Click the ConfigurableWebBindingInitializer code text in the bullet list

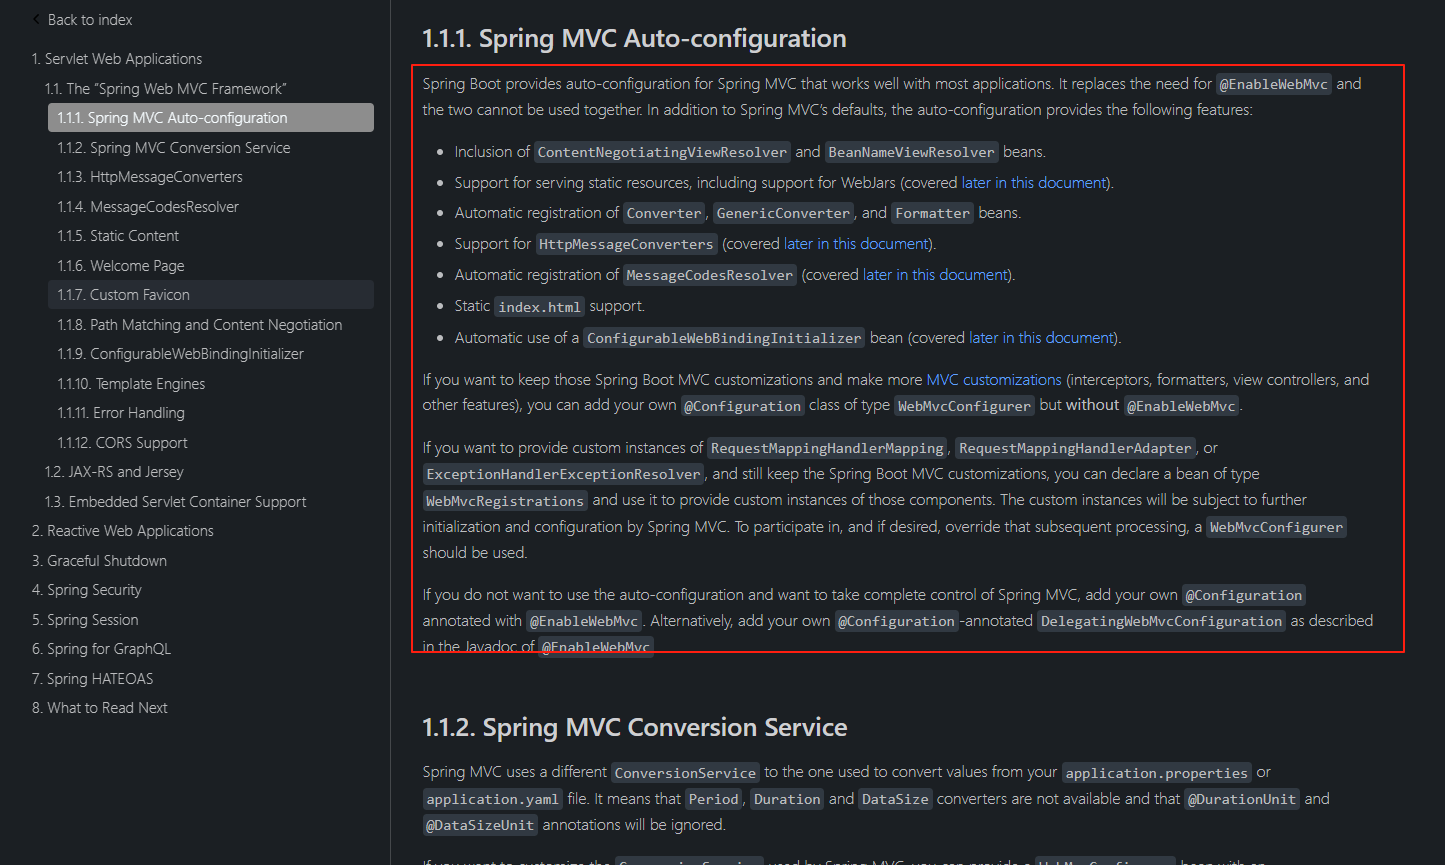click(x=725, y=339)
